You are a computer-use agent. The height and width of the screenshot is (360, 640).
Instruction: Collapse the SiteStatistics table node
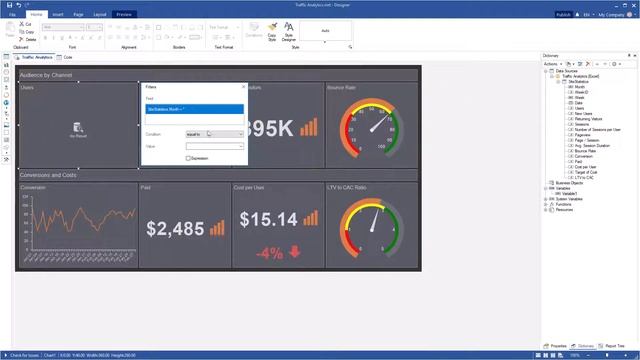558,82
